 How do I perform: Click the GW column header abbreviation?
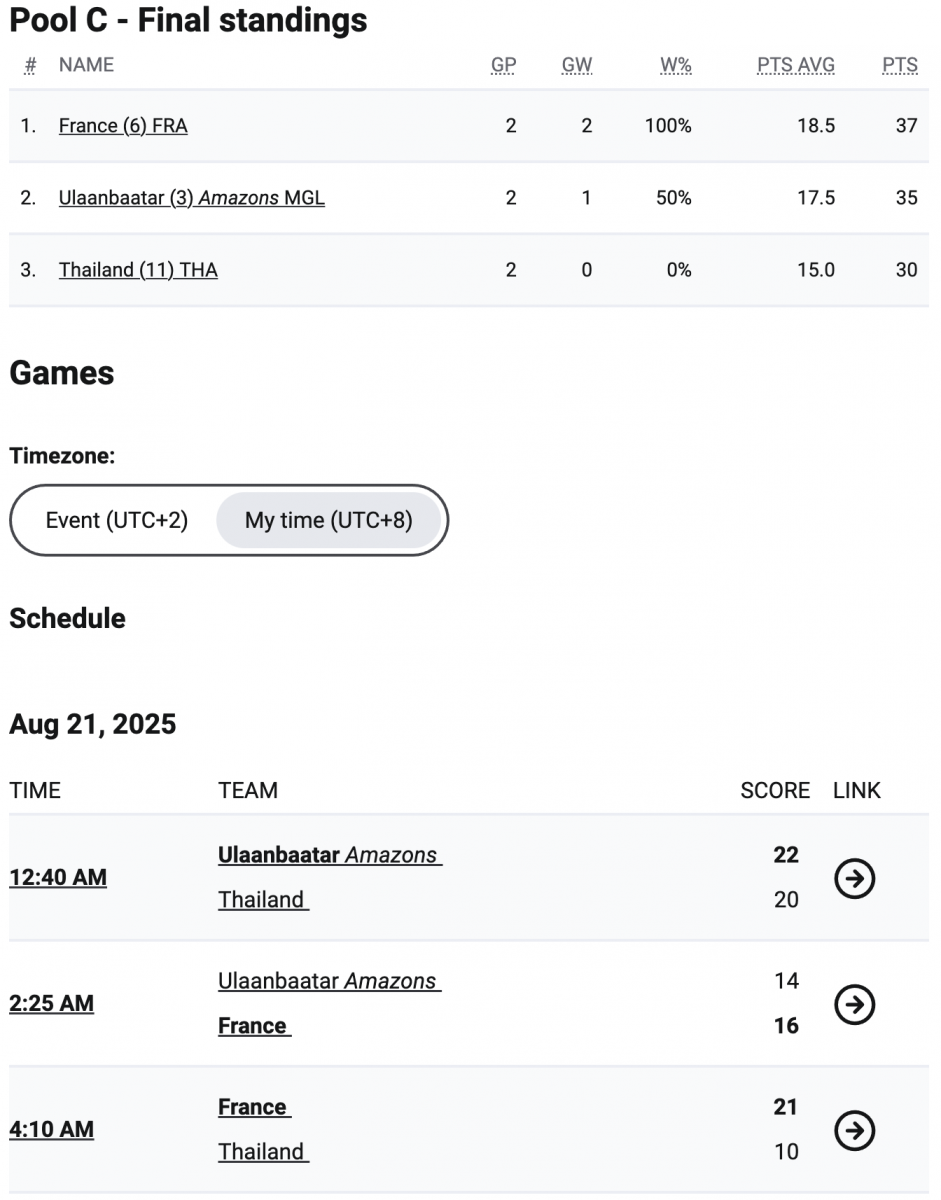577,65
